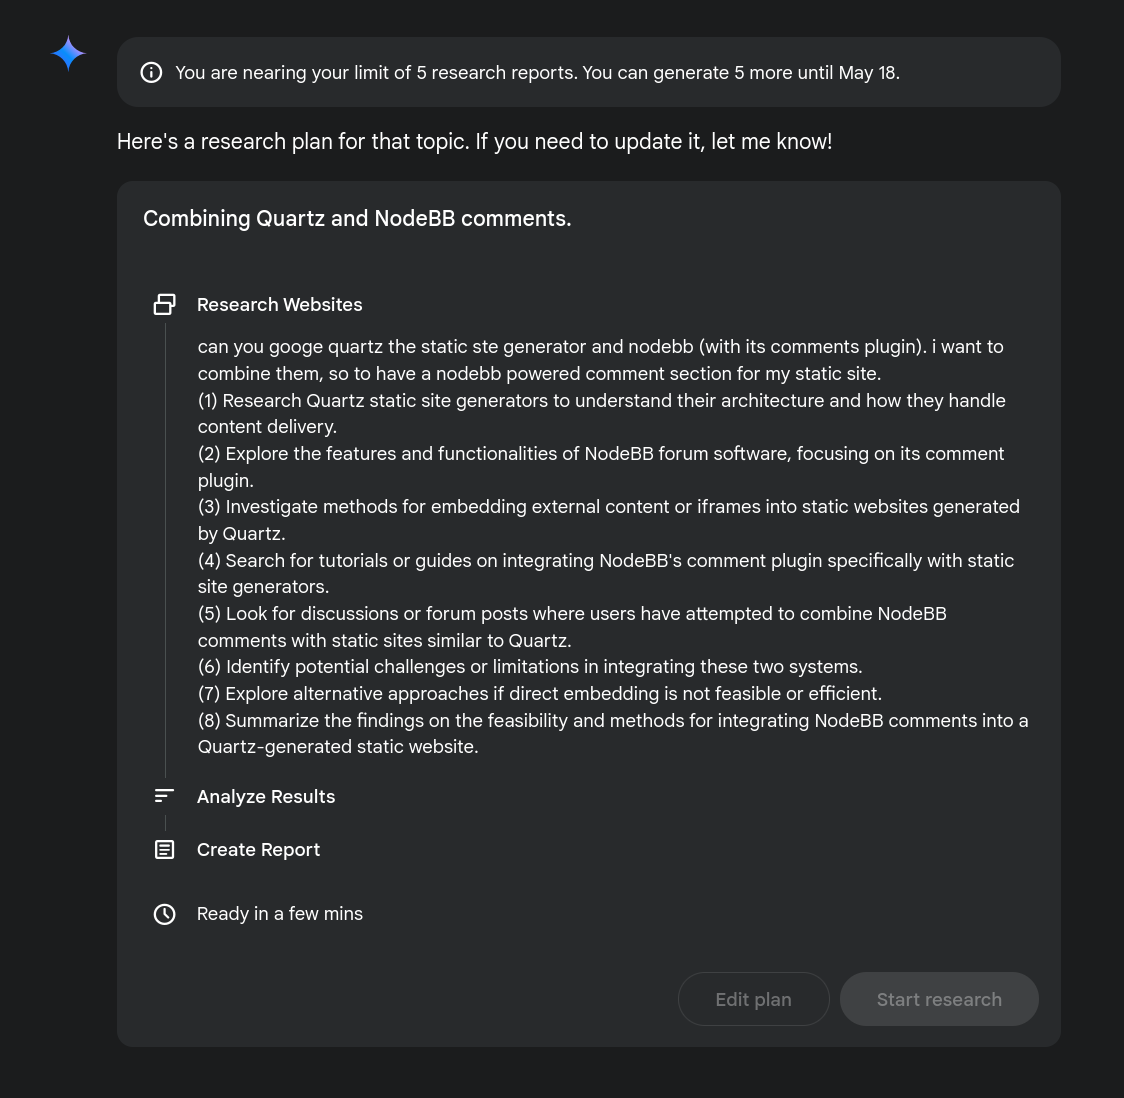This screenshot has height=1098, width=1124.
Task: Select step (7) Explore alternative approaches line
Action: tap(540, 694)
